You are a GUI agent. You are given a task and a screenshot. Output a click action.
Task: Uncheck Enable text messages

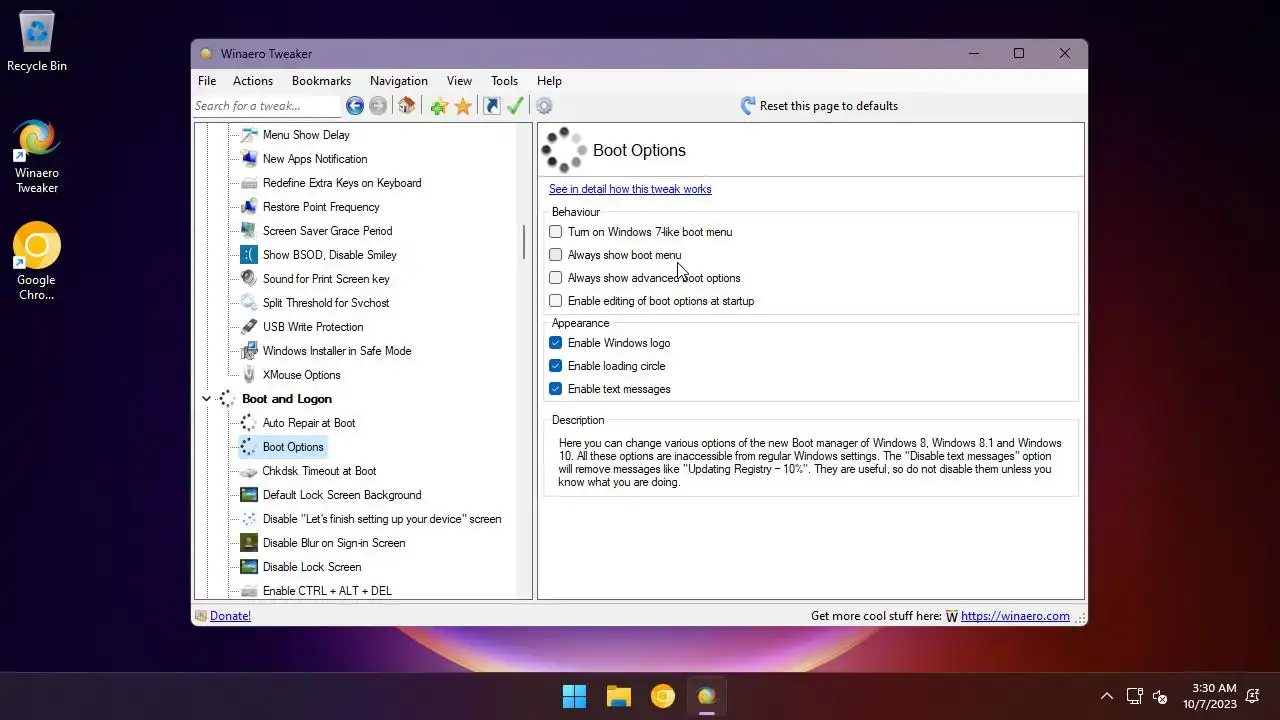click(556, 389)
